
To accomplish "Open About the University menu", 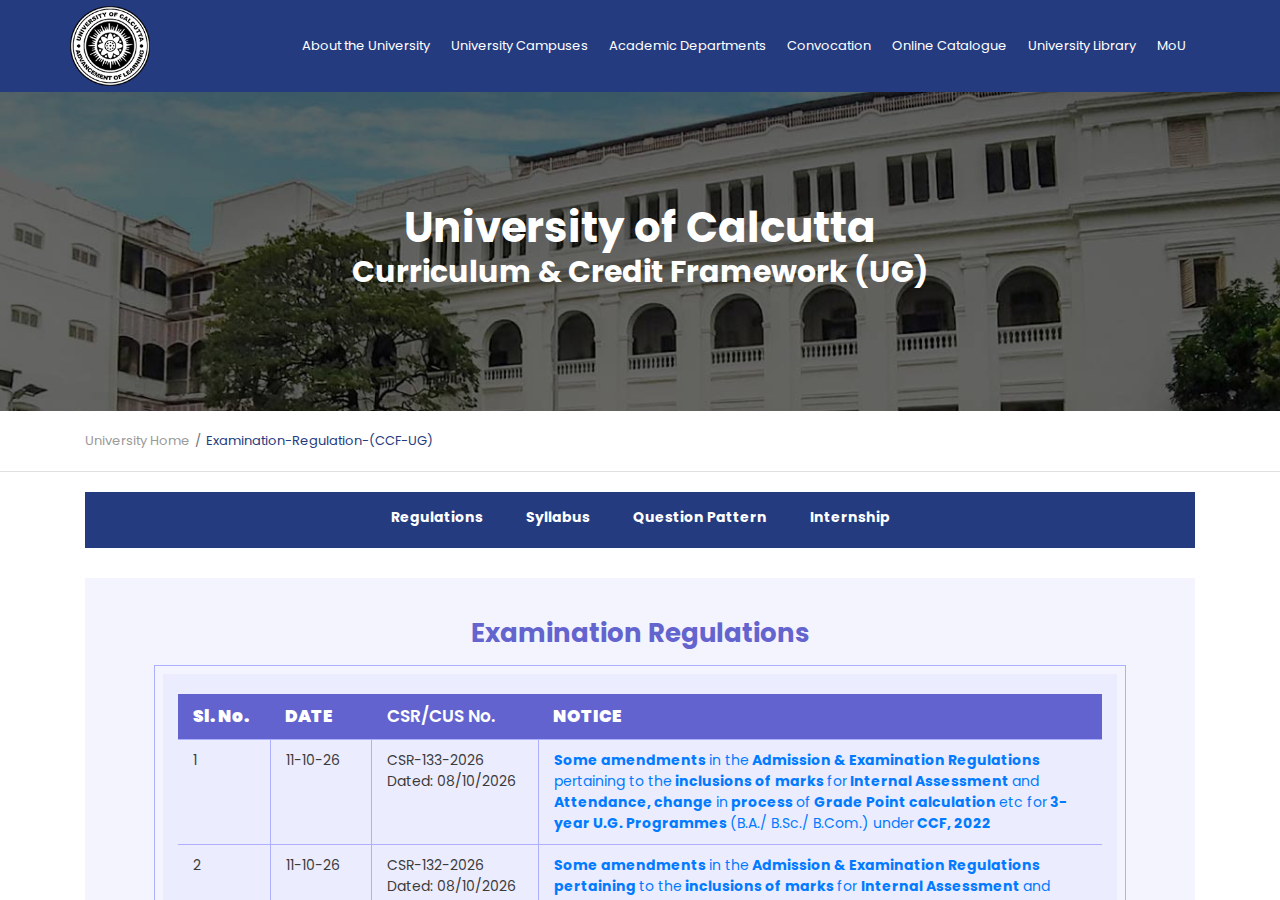I will click(366, 46).
